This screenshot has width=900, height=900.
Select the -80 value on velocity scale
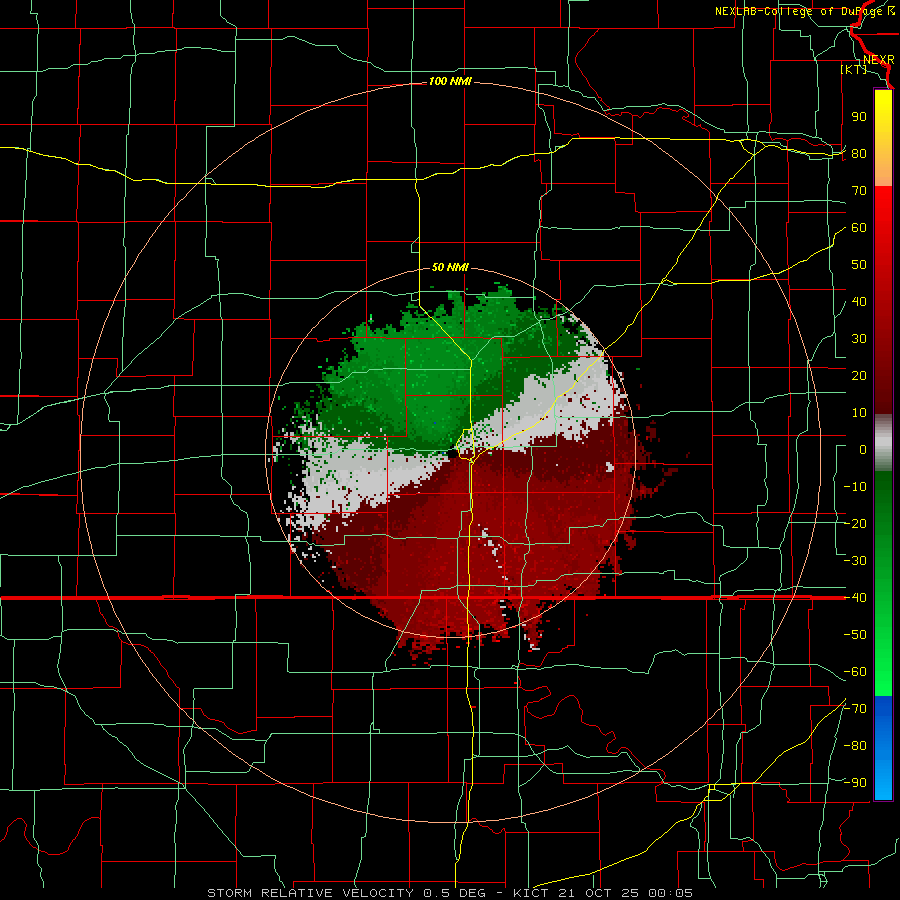[855, 746]
